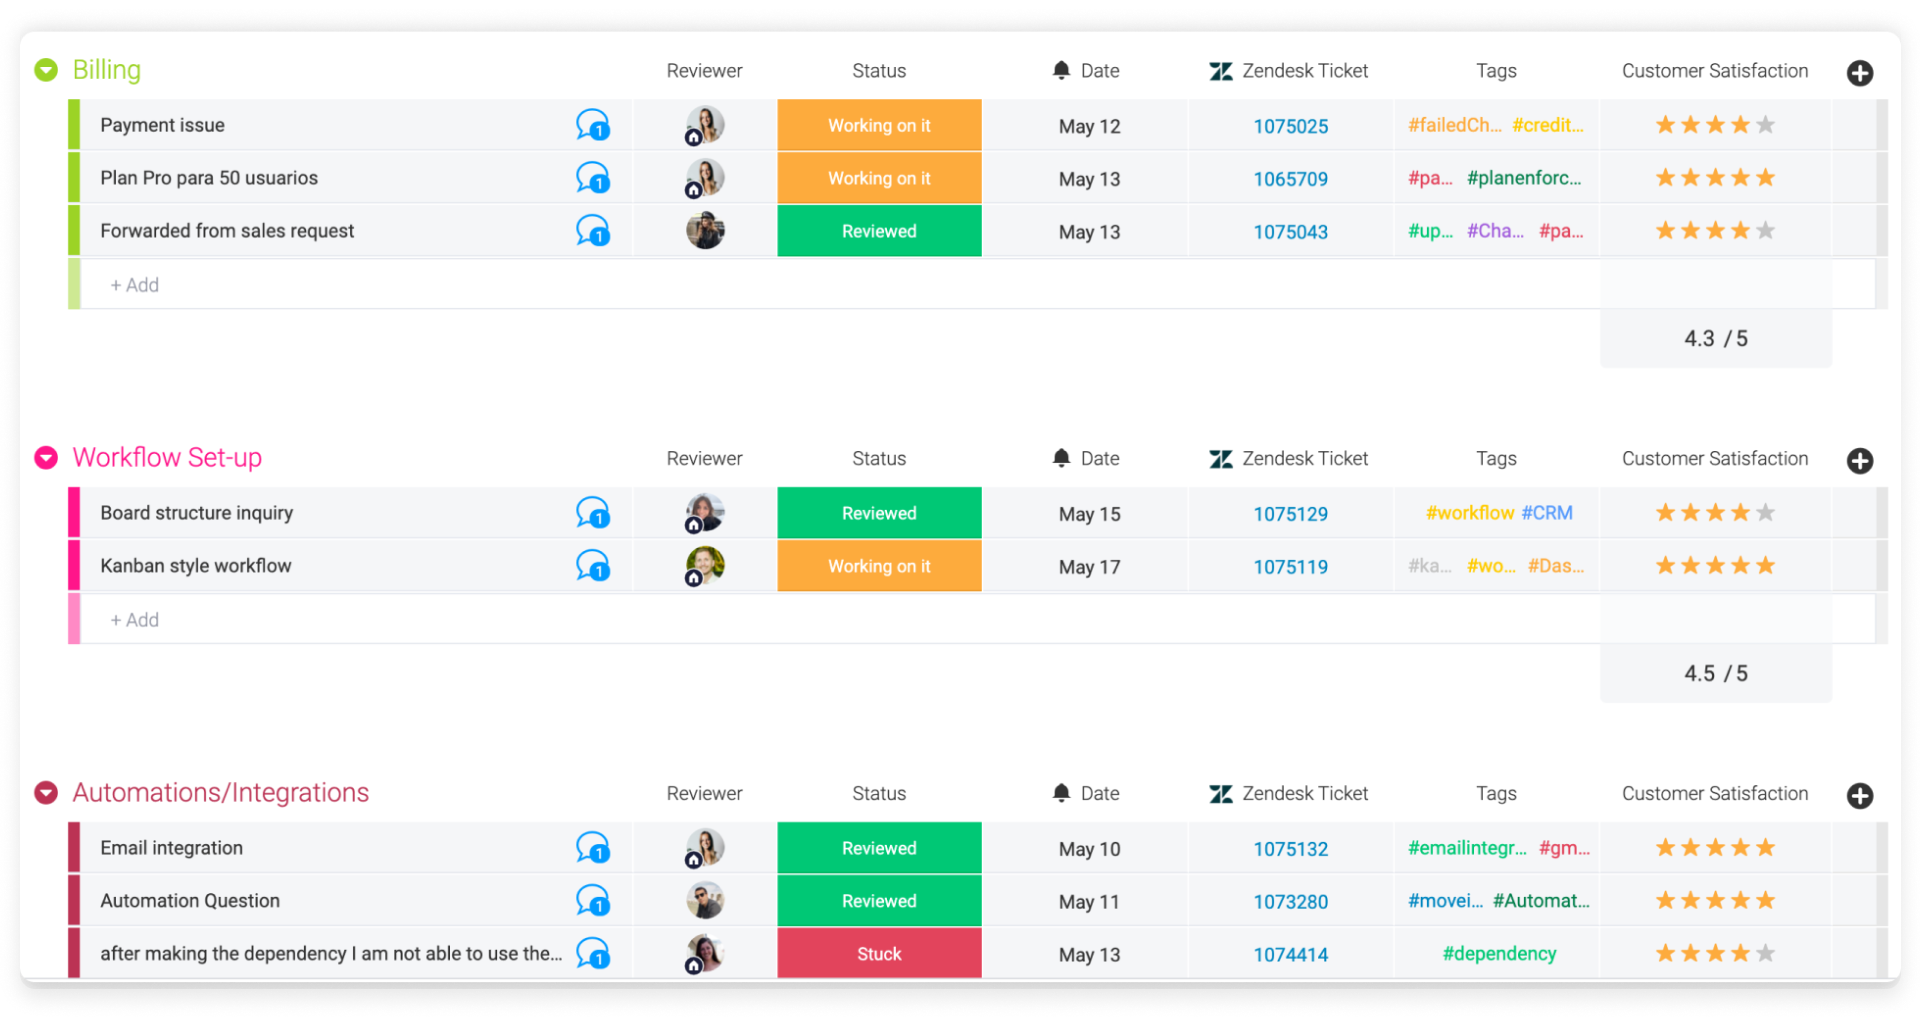Open the Kanban style workflow item
This screenshot has width=1920, height=1021.
[x=195, y=566]
